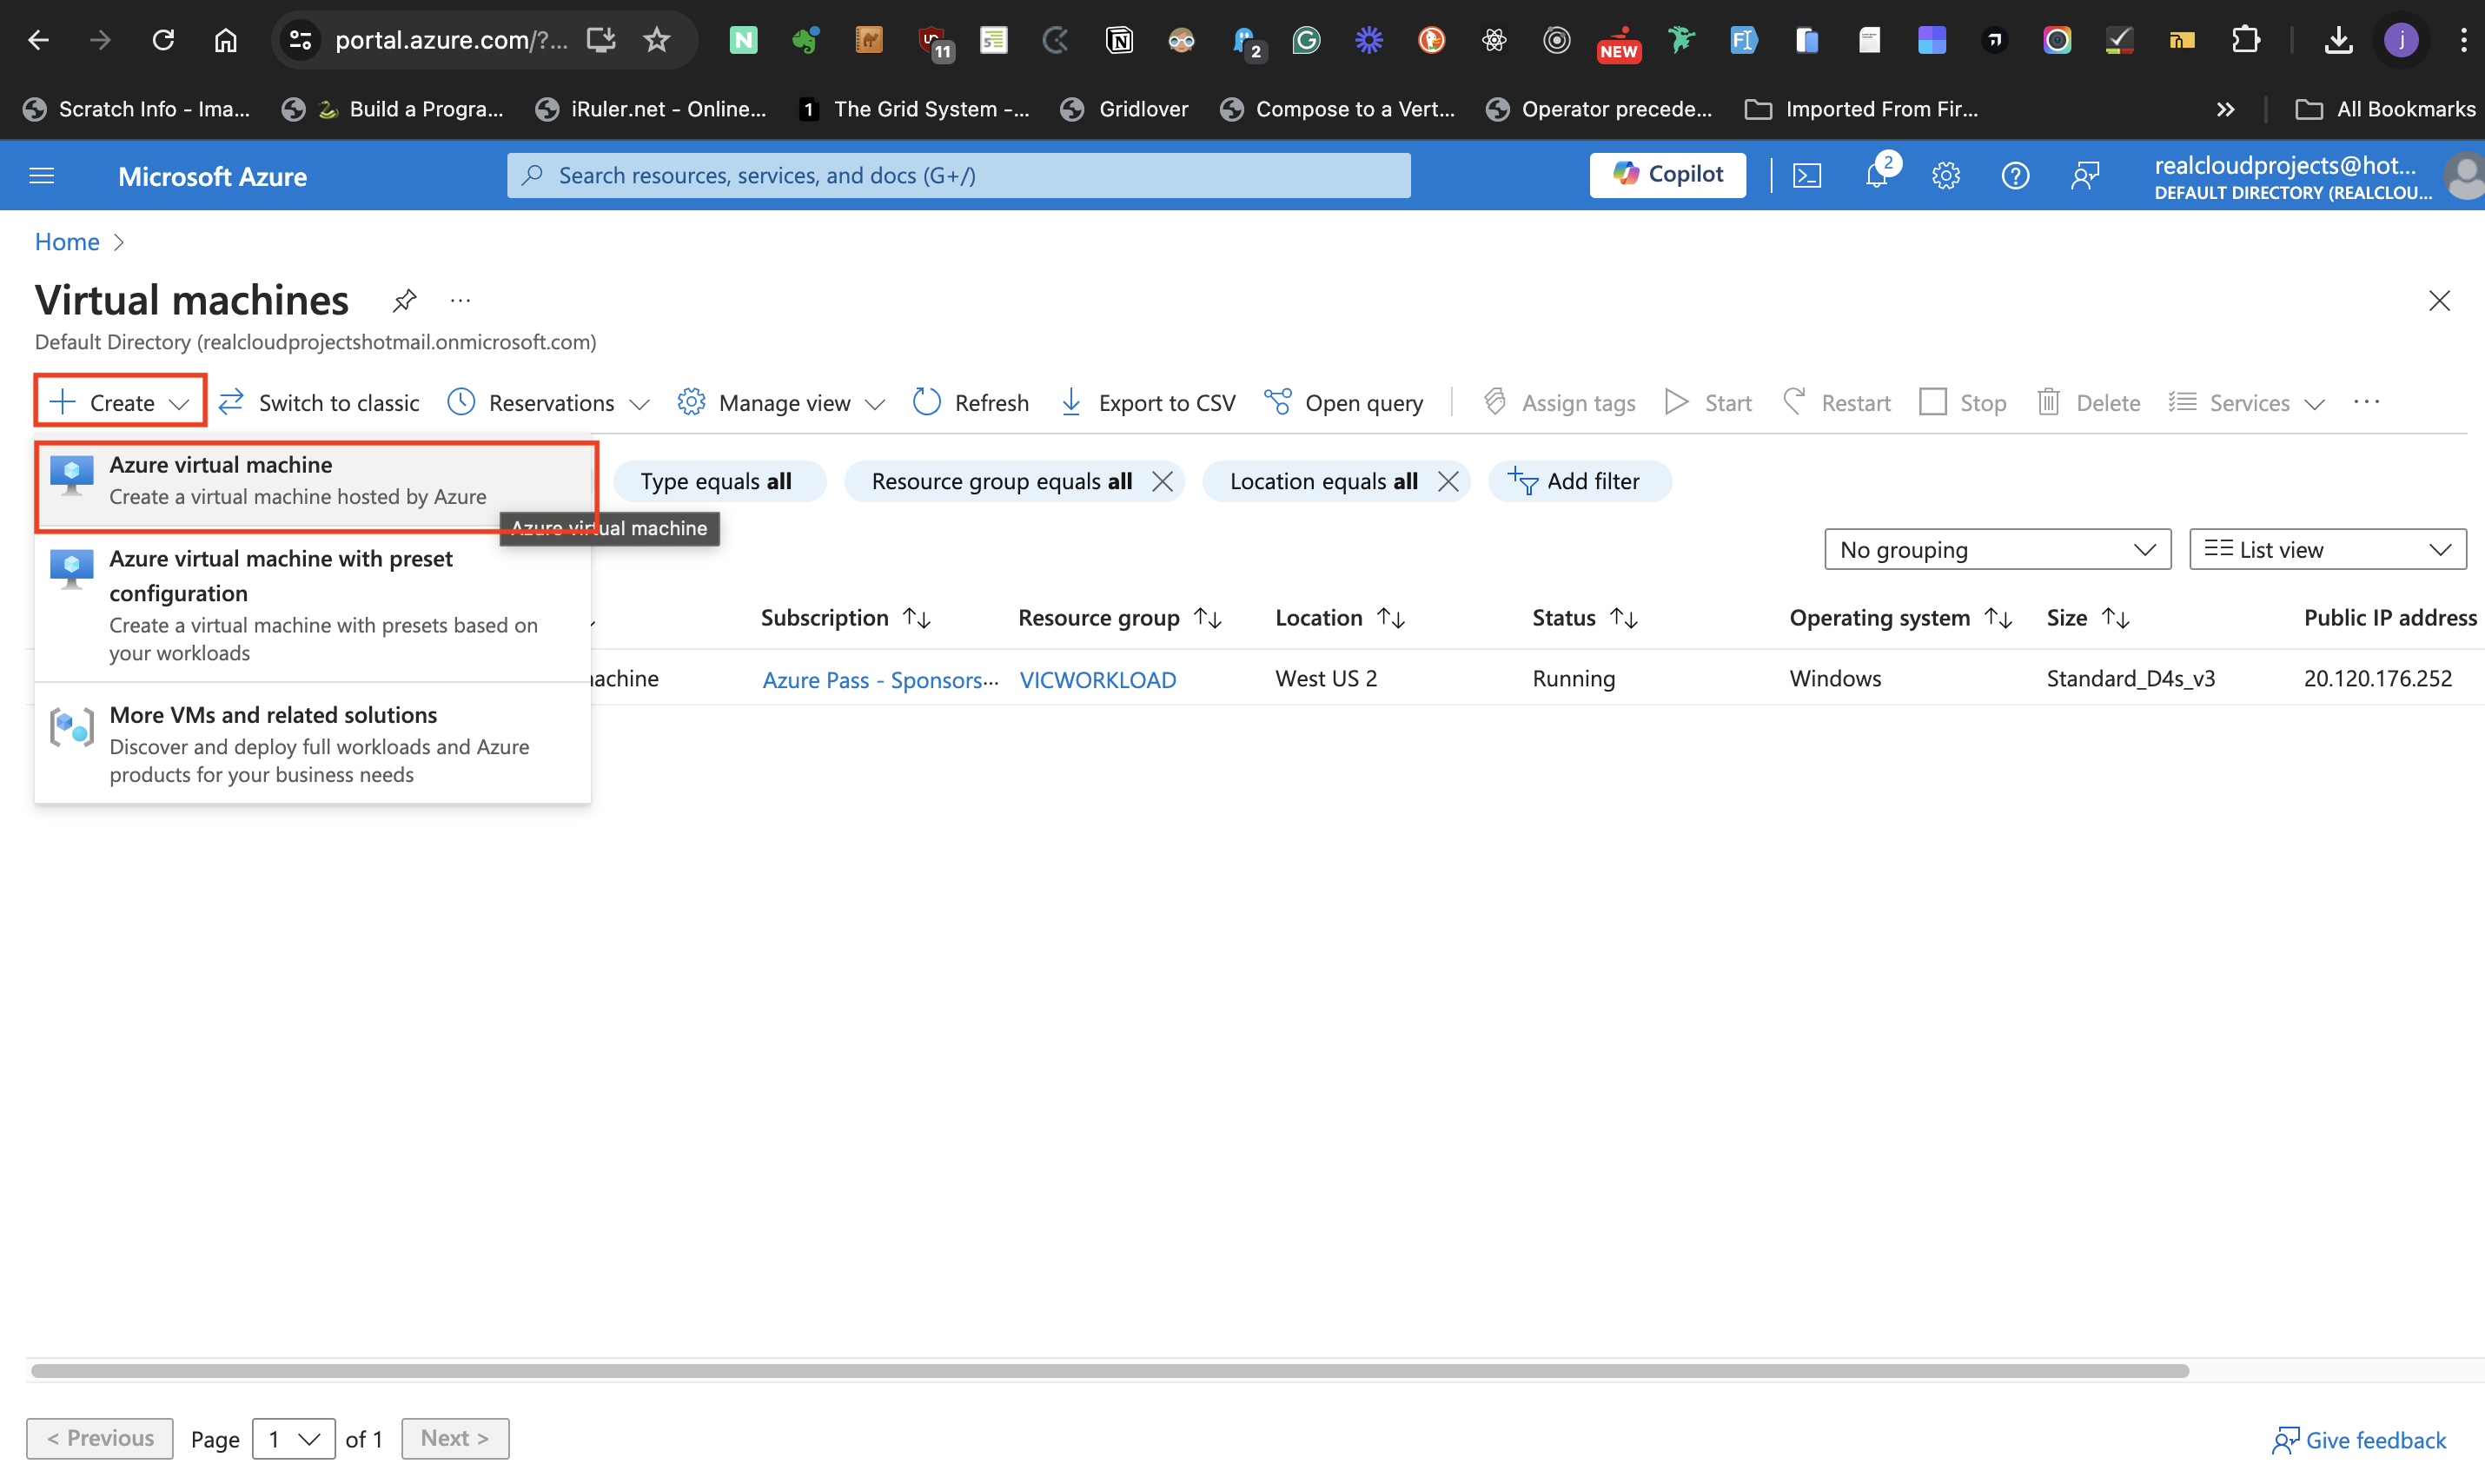
Task: Choose More VMs and related solutions
Action: 273,714
